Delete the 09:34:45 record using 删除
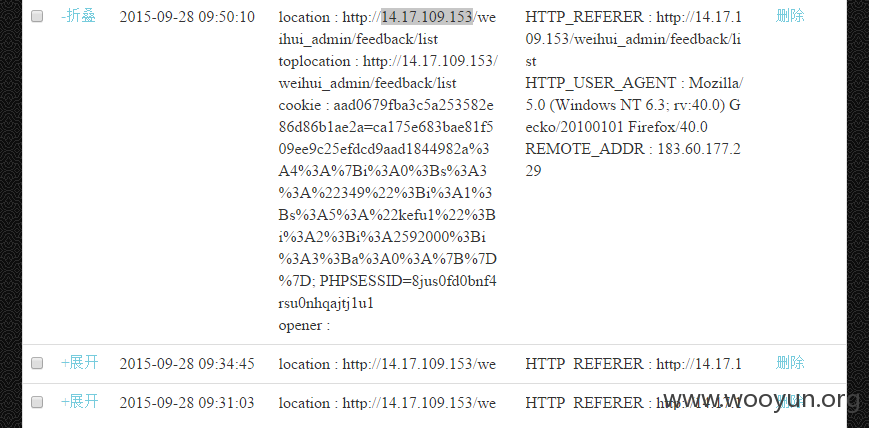Viewport: 869px width, 428px height. (x=790, y=363)
